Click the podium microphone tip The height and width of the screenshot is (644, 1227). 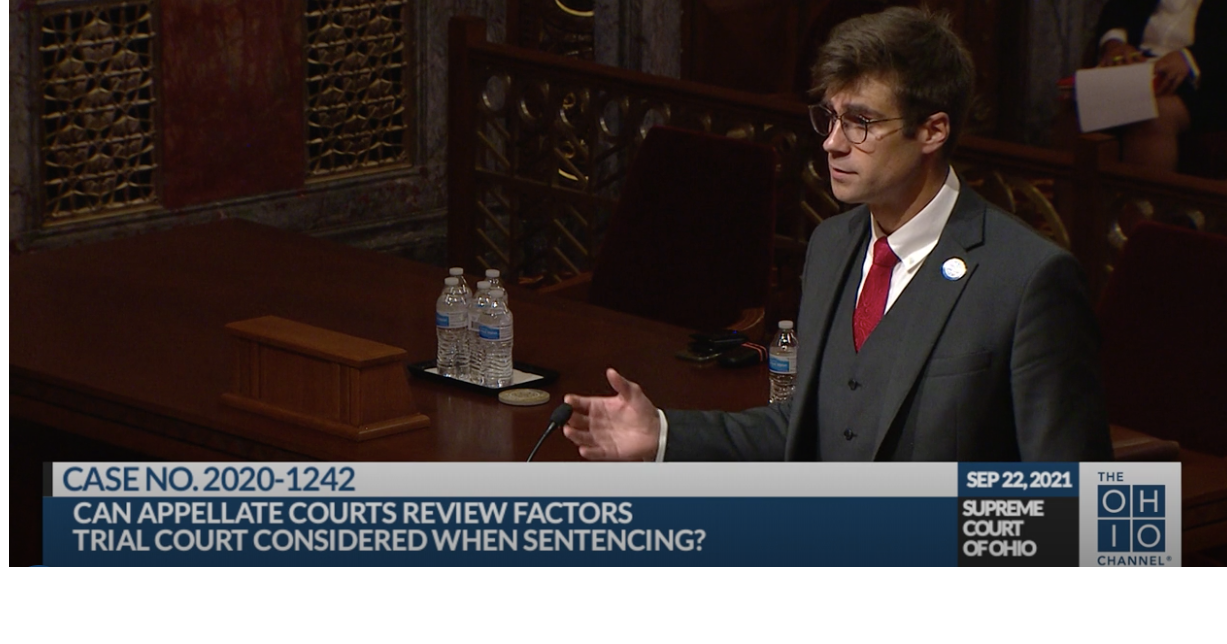pyautogui.click(x=561, y=414)
